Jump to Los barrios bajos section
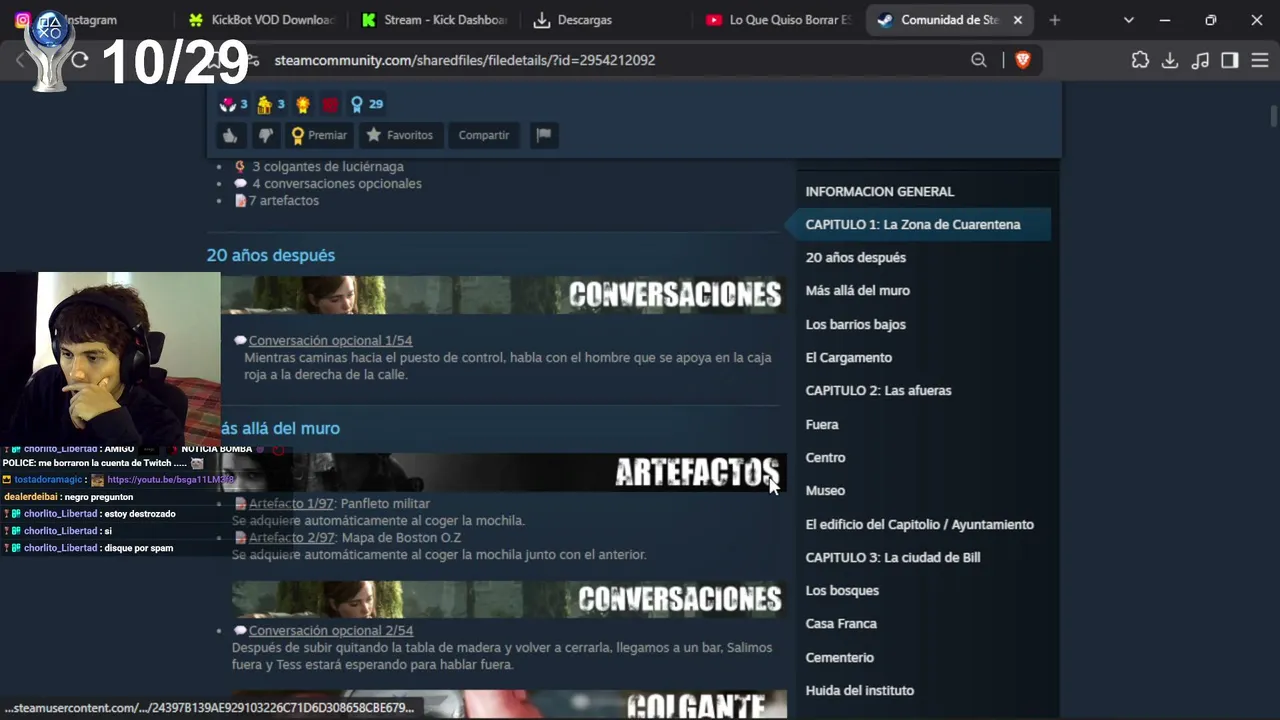The height and width of the screenshot is (720, 1280). [856, 324]
